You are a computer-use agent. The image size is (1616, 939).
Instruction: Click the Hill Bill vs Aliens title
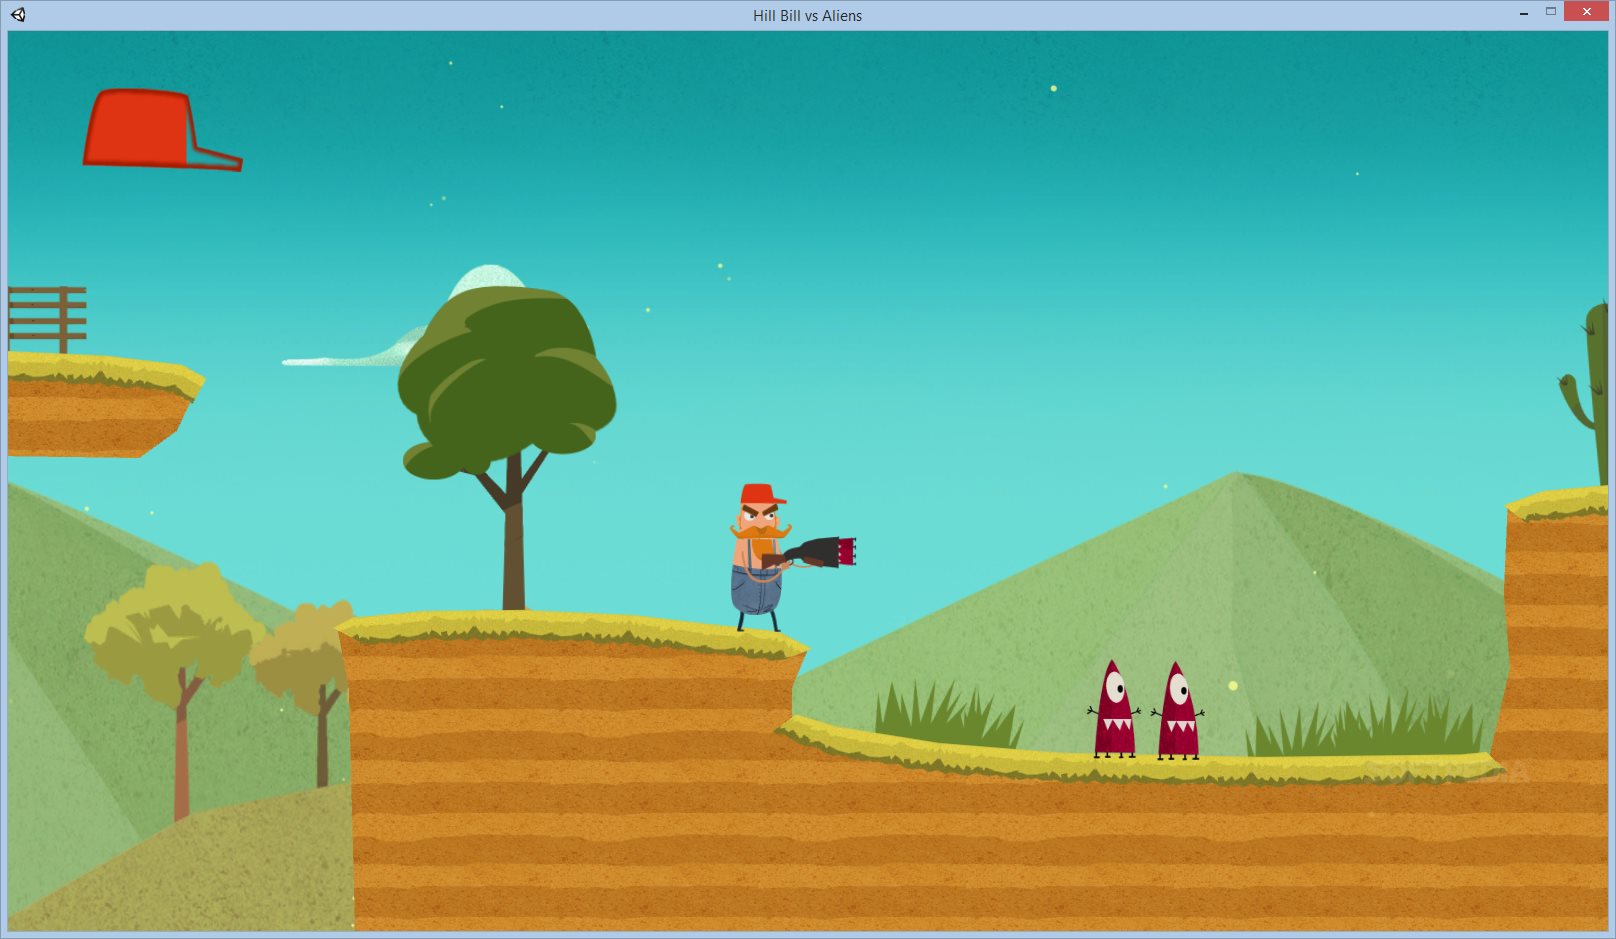[x=807, y=15]
